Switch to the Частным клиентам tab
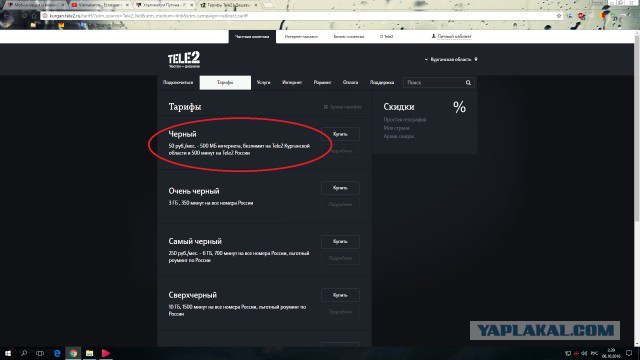 (252, 36)
